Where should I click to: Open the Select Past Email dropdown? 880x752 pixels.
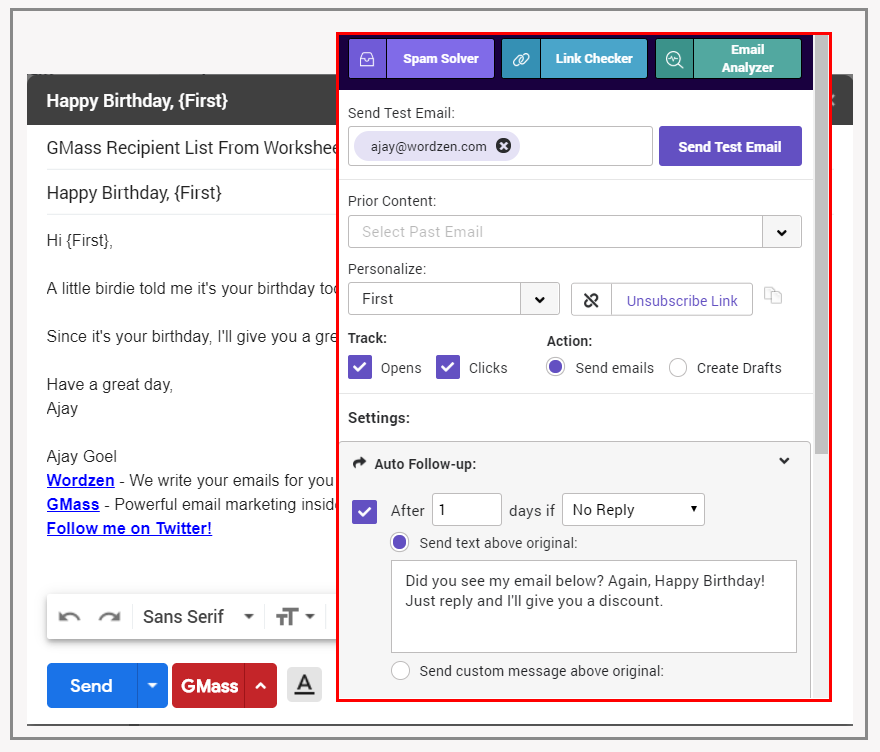click(x=781, y=232)
